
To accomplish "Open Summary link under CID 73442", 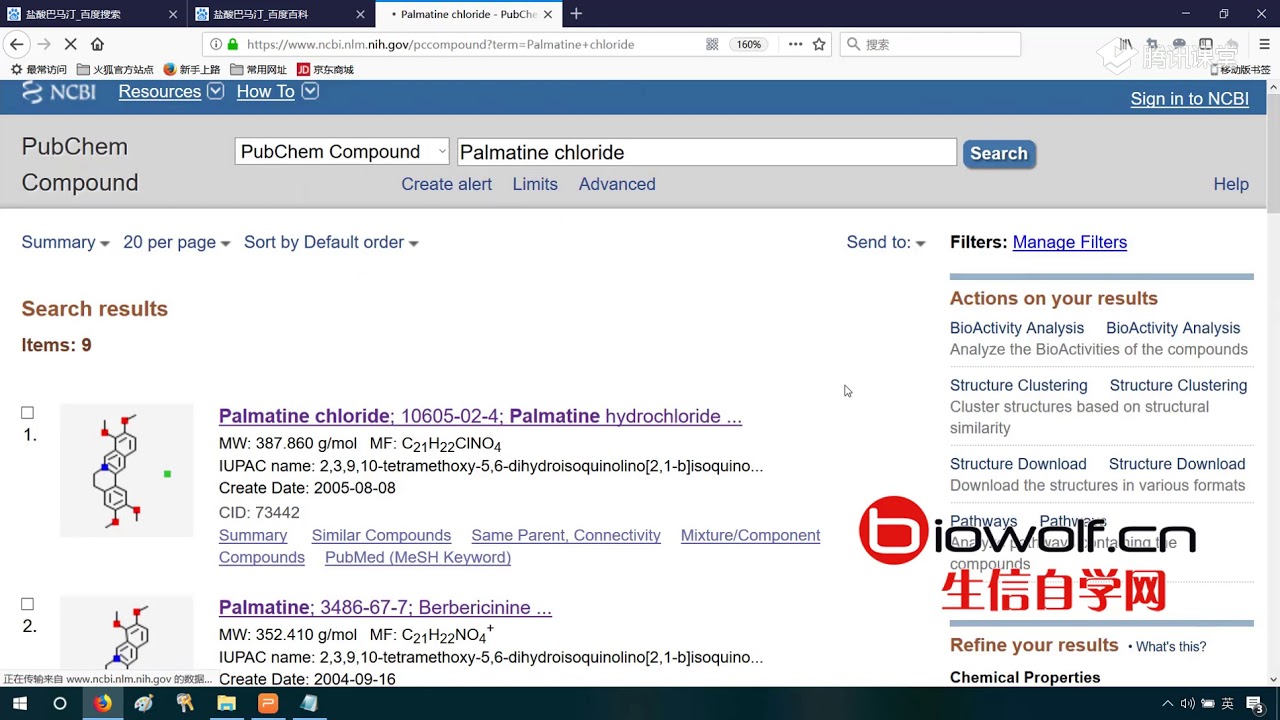I will (x=253, y=535).
